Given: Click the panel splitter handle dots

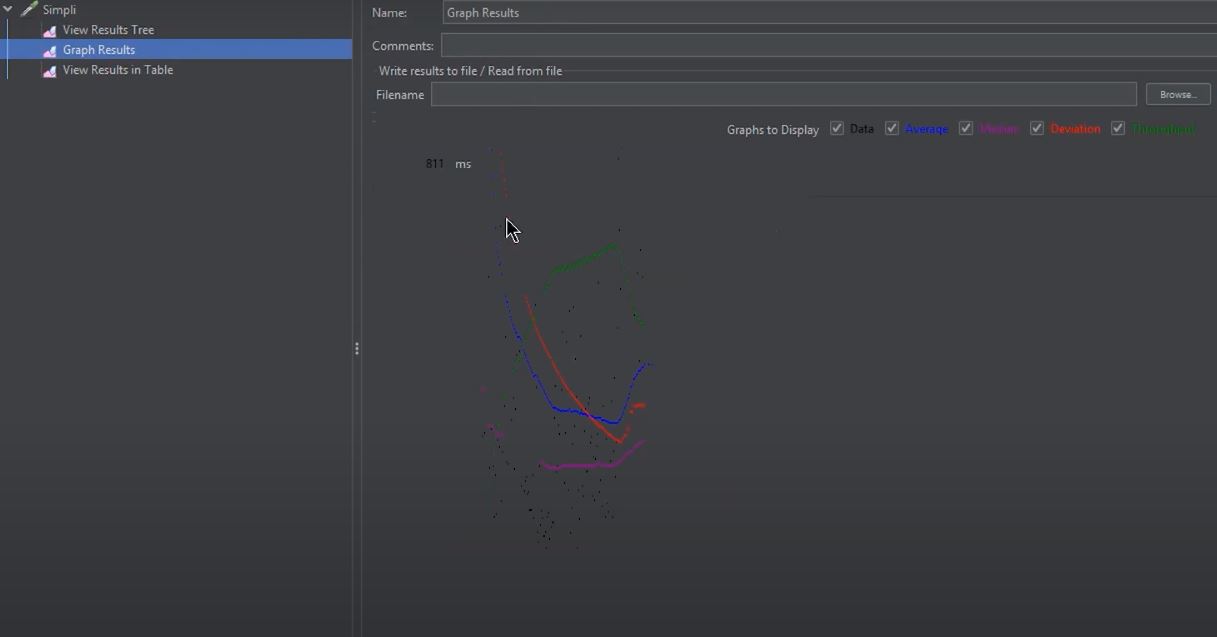Looking at the screenshot, I should (x=357, y=349).
